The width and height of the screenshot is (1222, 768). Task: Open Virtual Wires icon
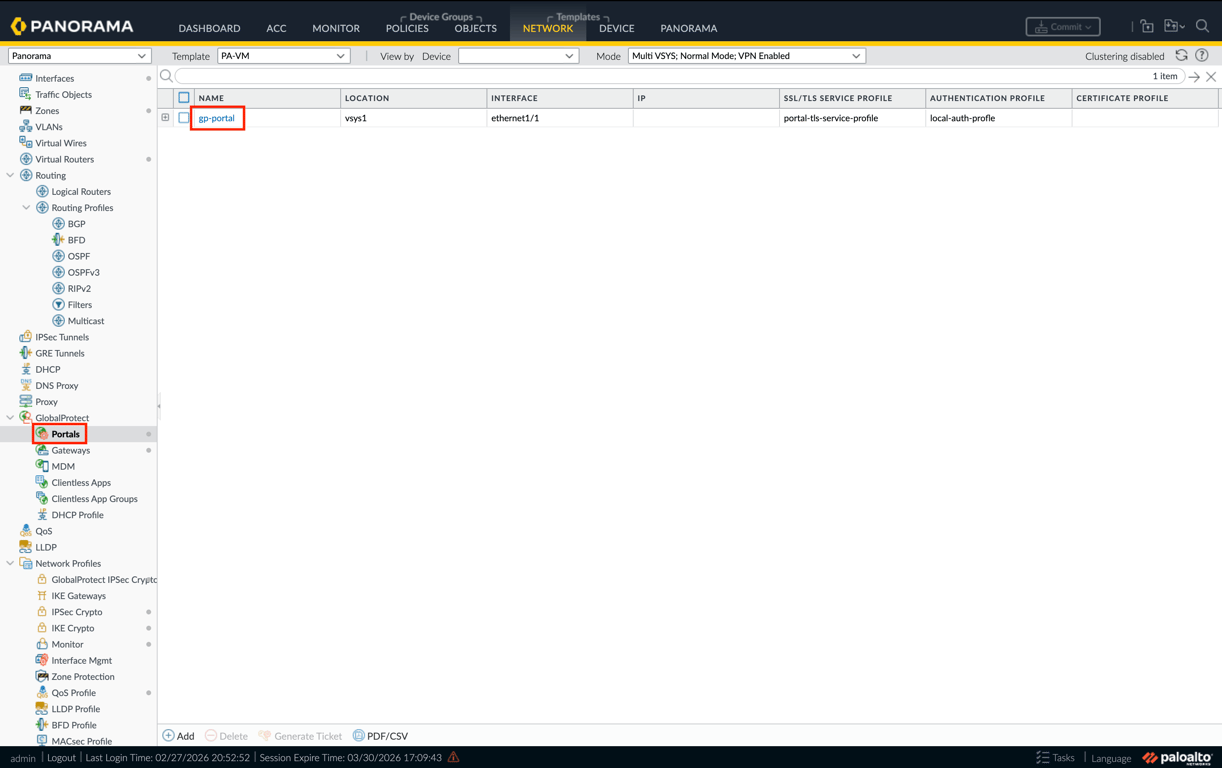26,143
